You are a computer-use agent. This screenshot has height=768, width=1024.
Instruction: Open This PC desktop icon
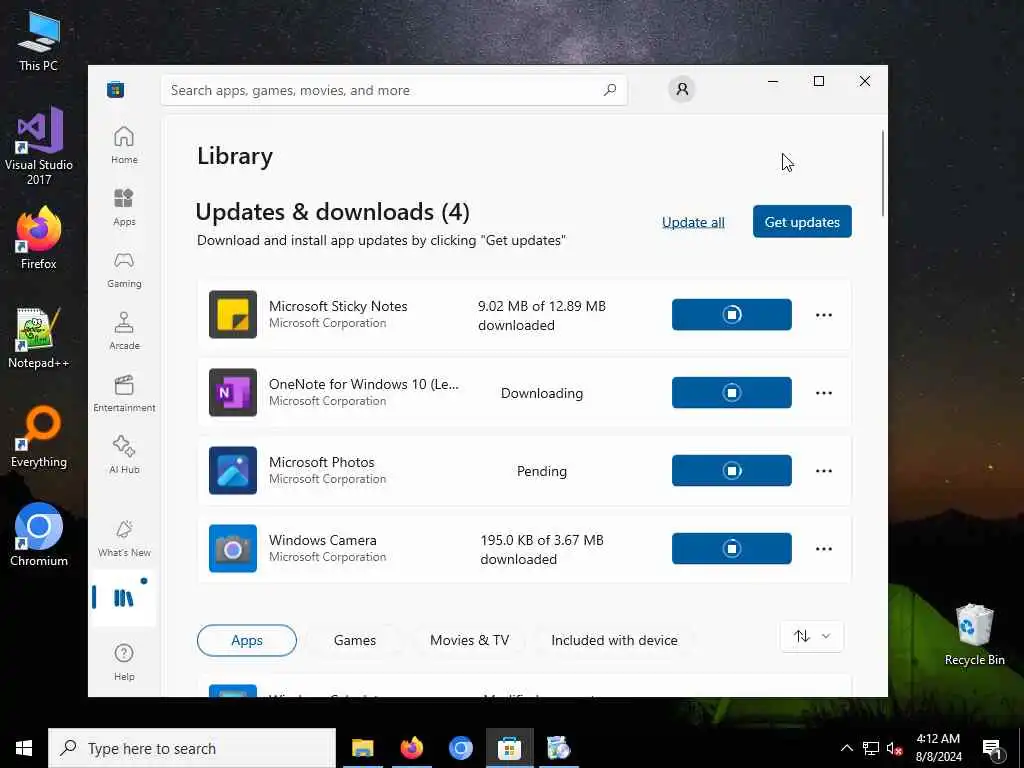point(39,40)
